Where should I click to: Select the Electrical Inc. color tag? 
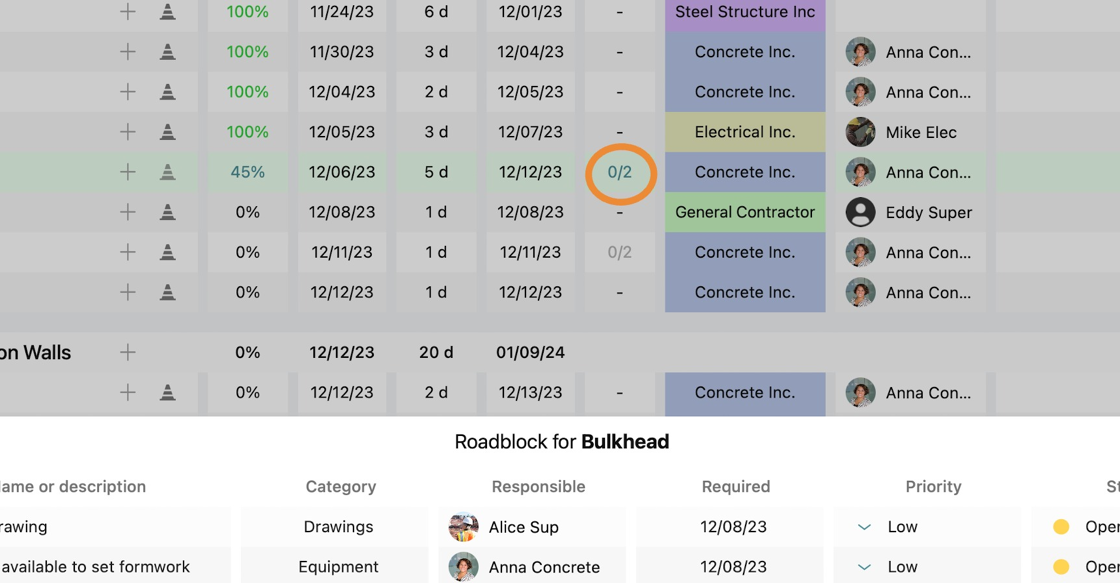coord(745,132)
